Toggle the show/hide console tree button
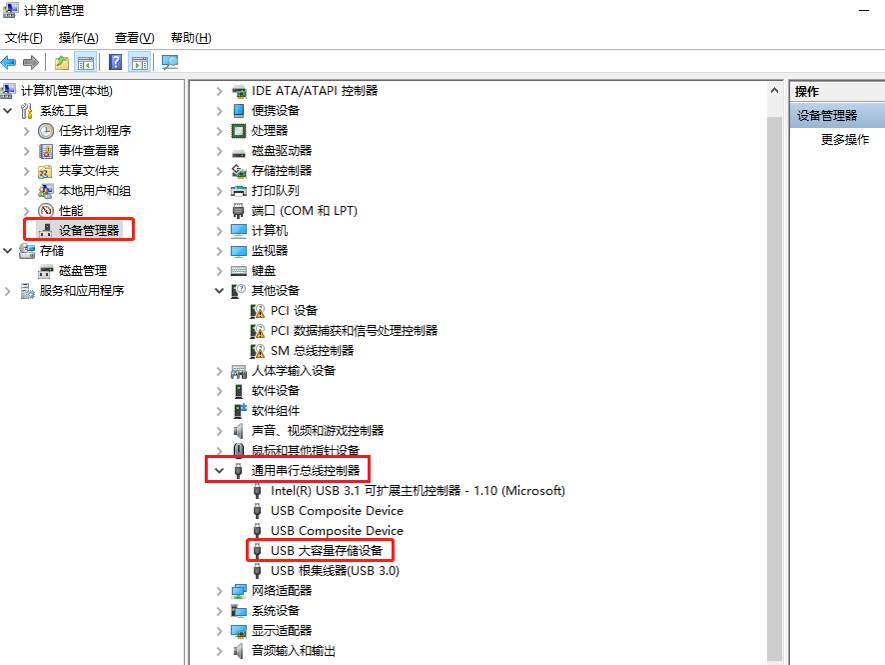 87,63
